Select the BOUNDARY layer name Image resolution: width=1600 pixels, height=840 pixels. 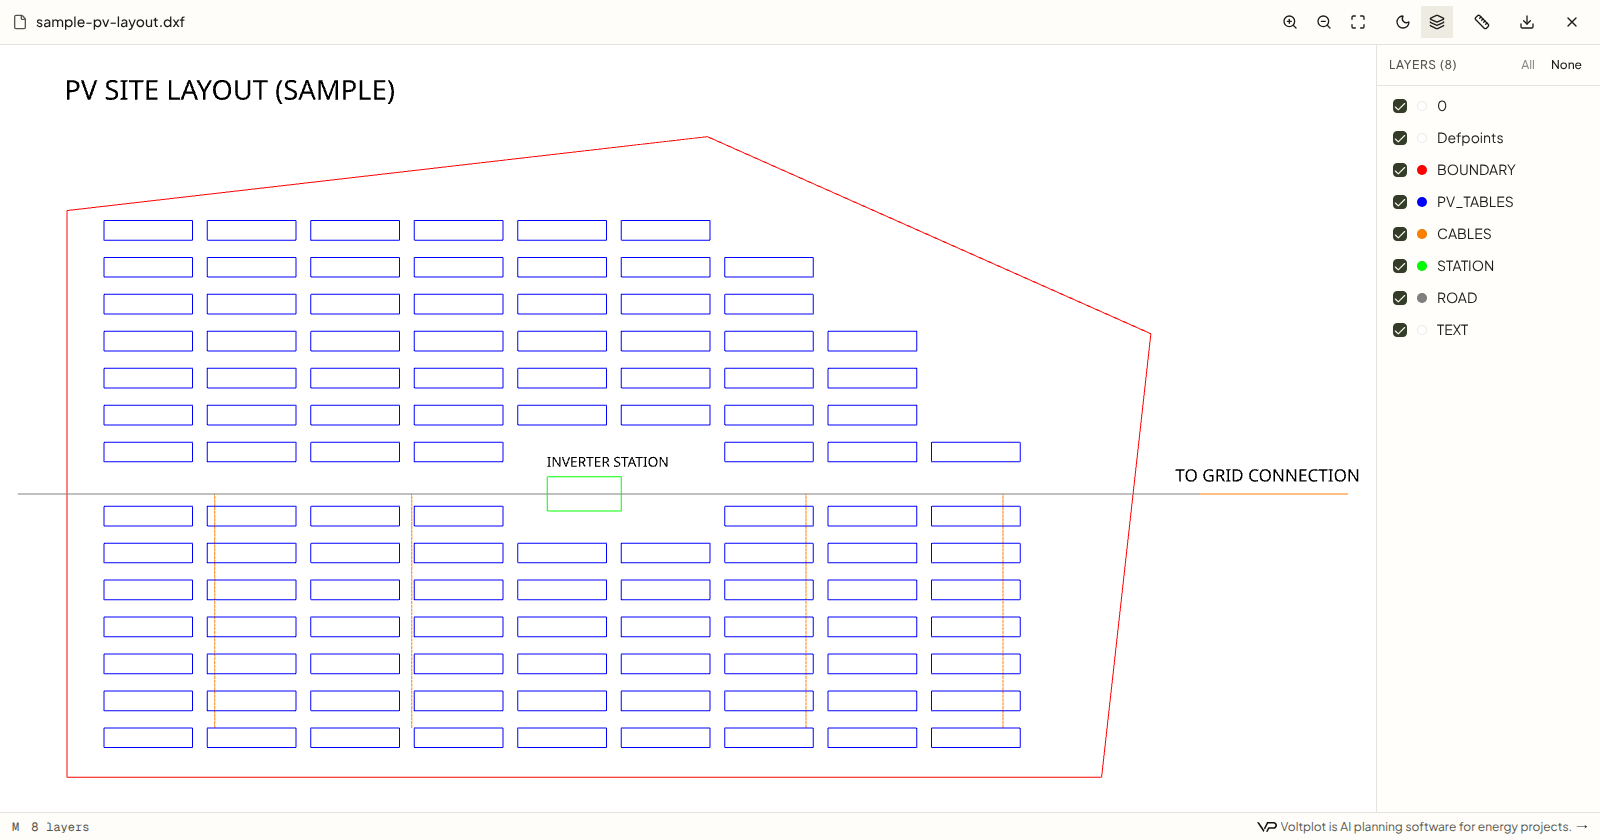click(1476, 170)
